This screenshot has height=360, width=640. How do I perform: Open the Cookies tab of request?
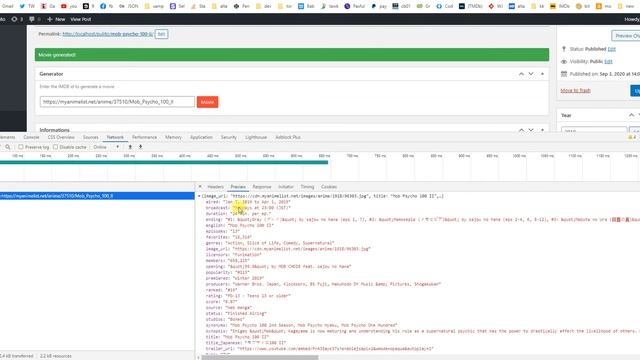pos(329,187)
